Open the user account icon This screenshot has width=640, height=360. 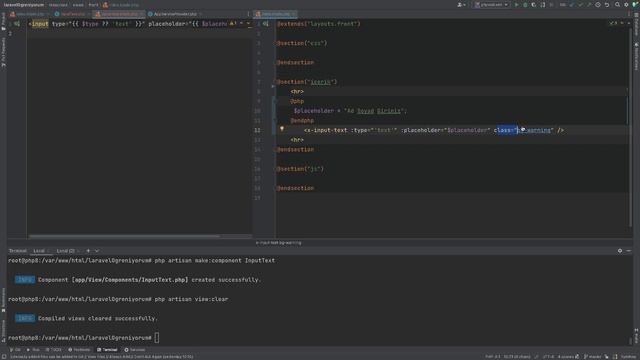pos(461,5)
